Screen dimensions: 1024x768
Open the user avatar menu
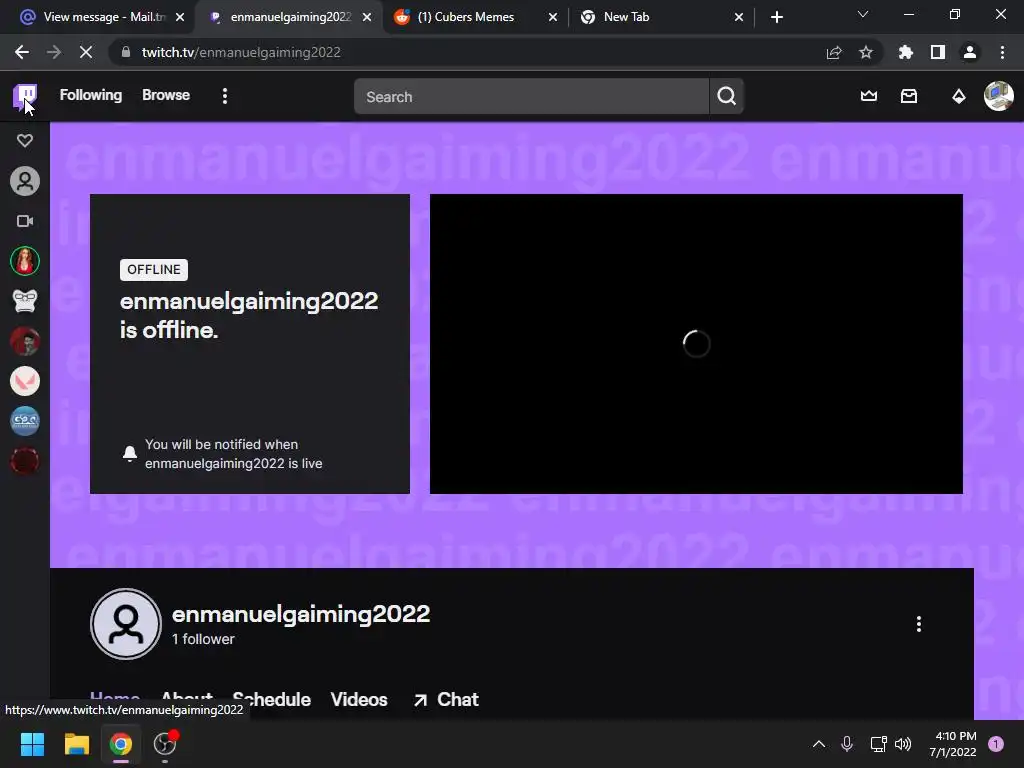999,96
